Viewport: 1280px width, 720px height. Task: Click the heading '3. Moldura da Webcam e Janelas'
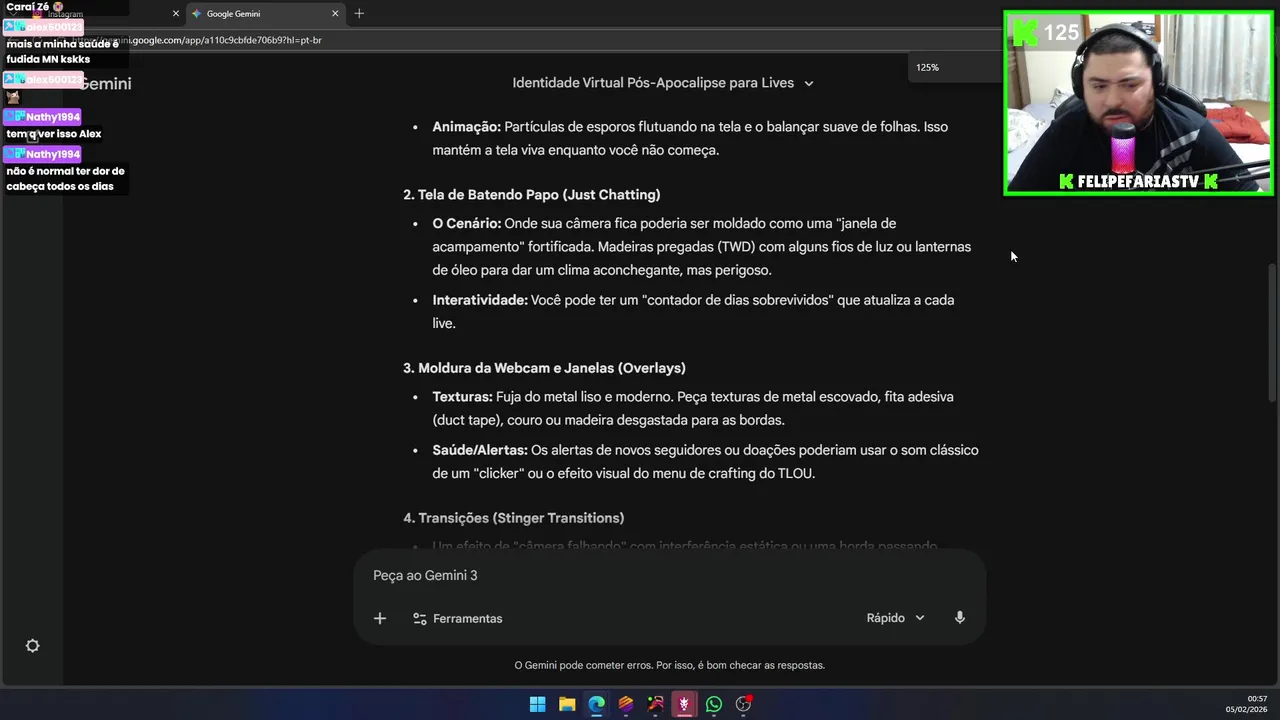click(x=544, y=368)
